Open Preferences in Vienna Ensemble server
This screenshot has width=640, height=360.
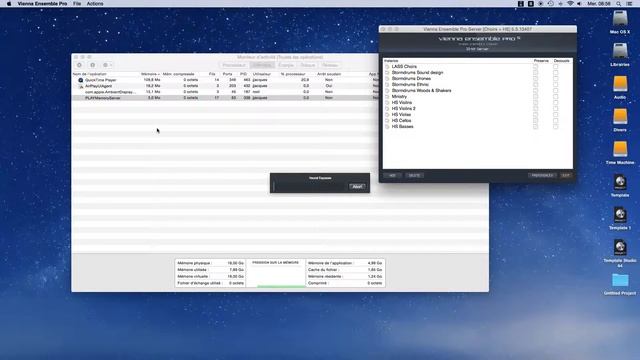[542, 175]
